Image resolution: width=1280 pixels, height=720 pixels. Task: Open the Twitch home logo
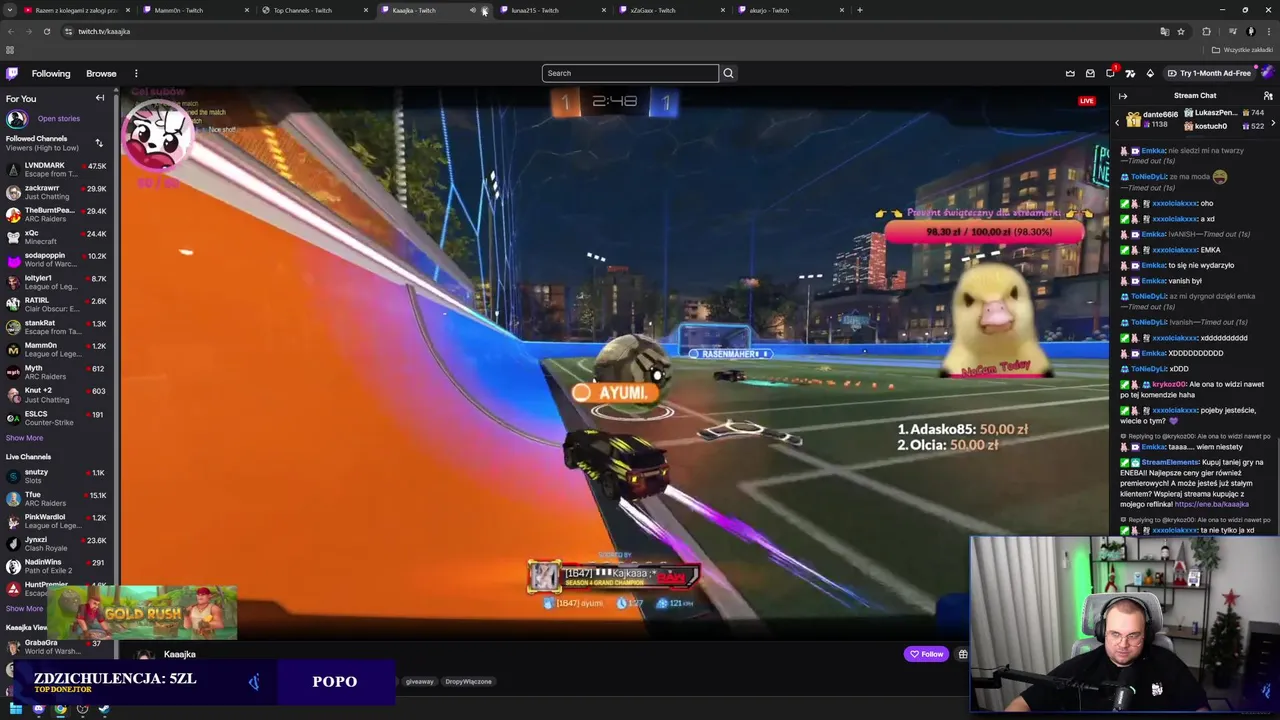coord(12,73)
